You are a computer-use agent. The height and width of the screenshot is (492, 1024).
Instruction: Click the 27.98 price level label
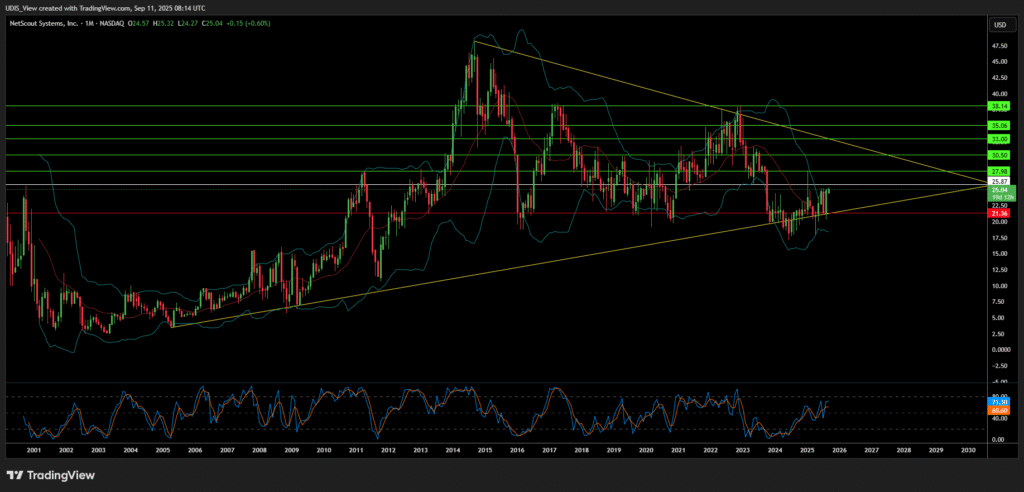click(x=999, y=171)
